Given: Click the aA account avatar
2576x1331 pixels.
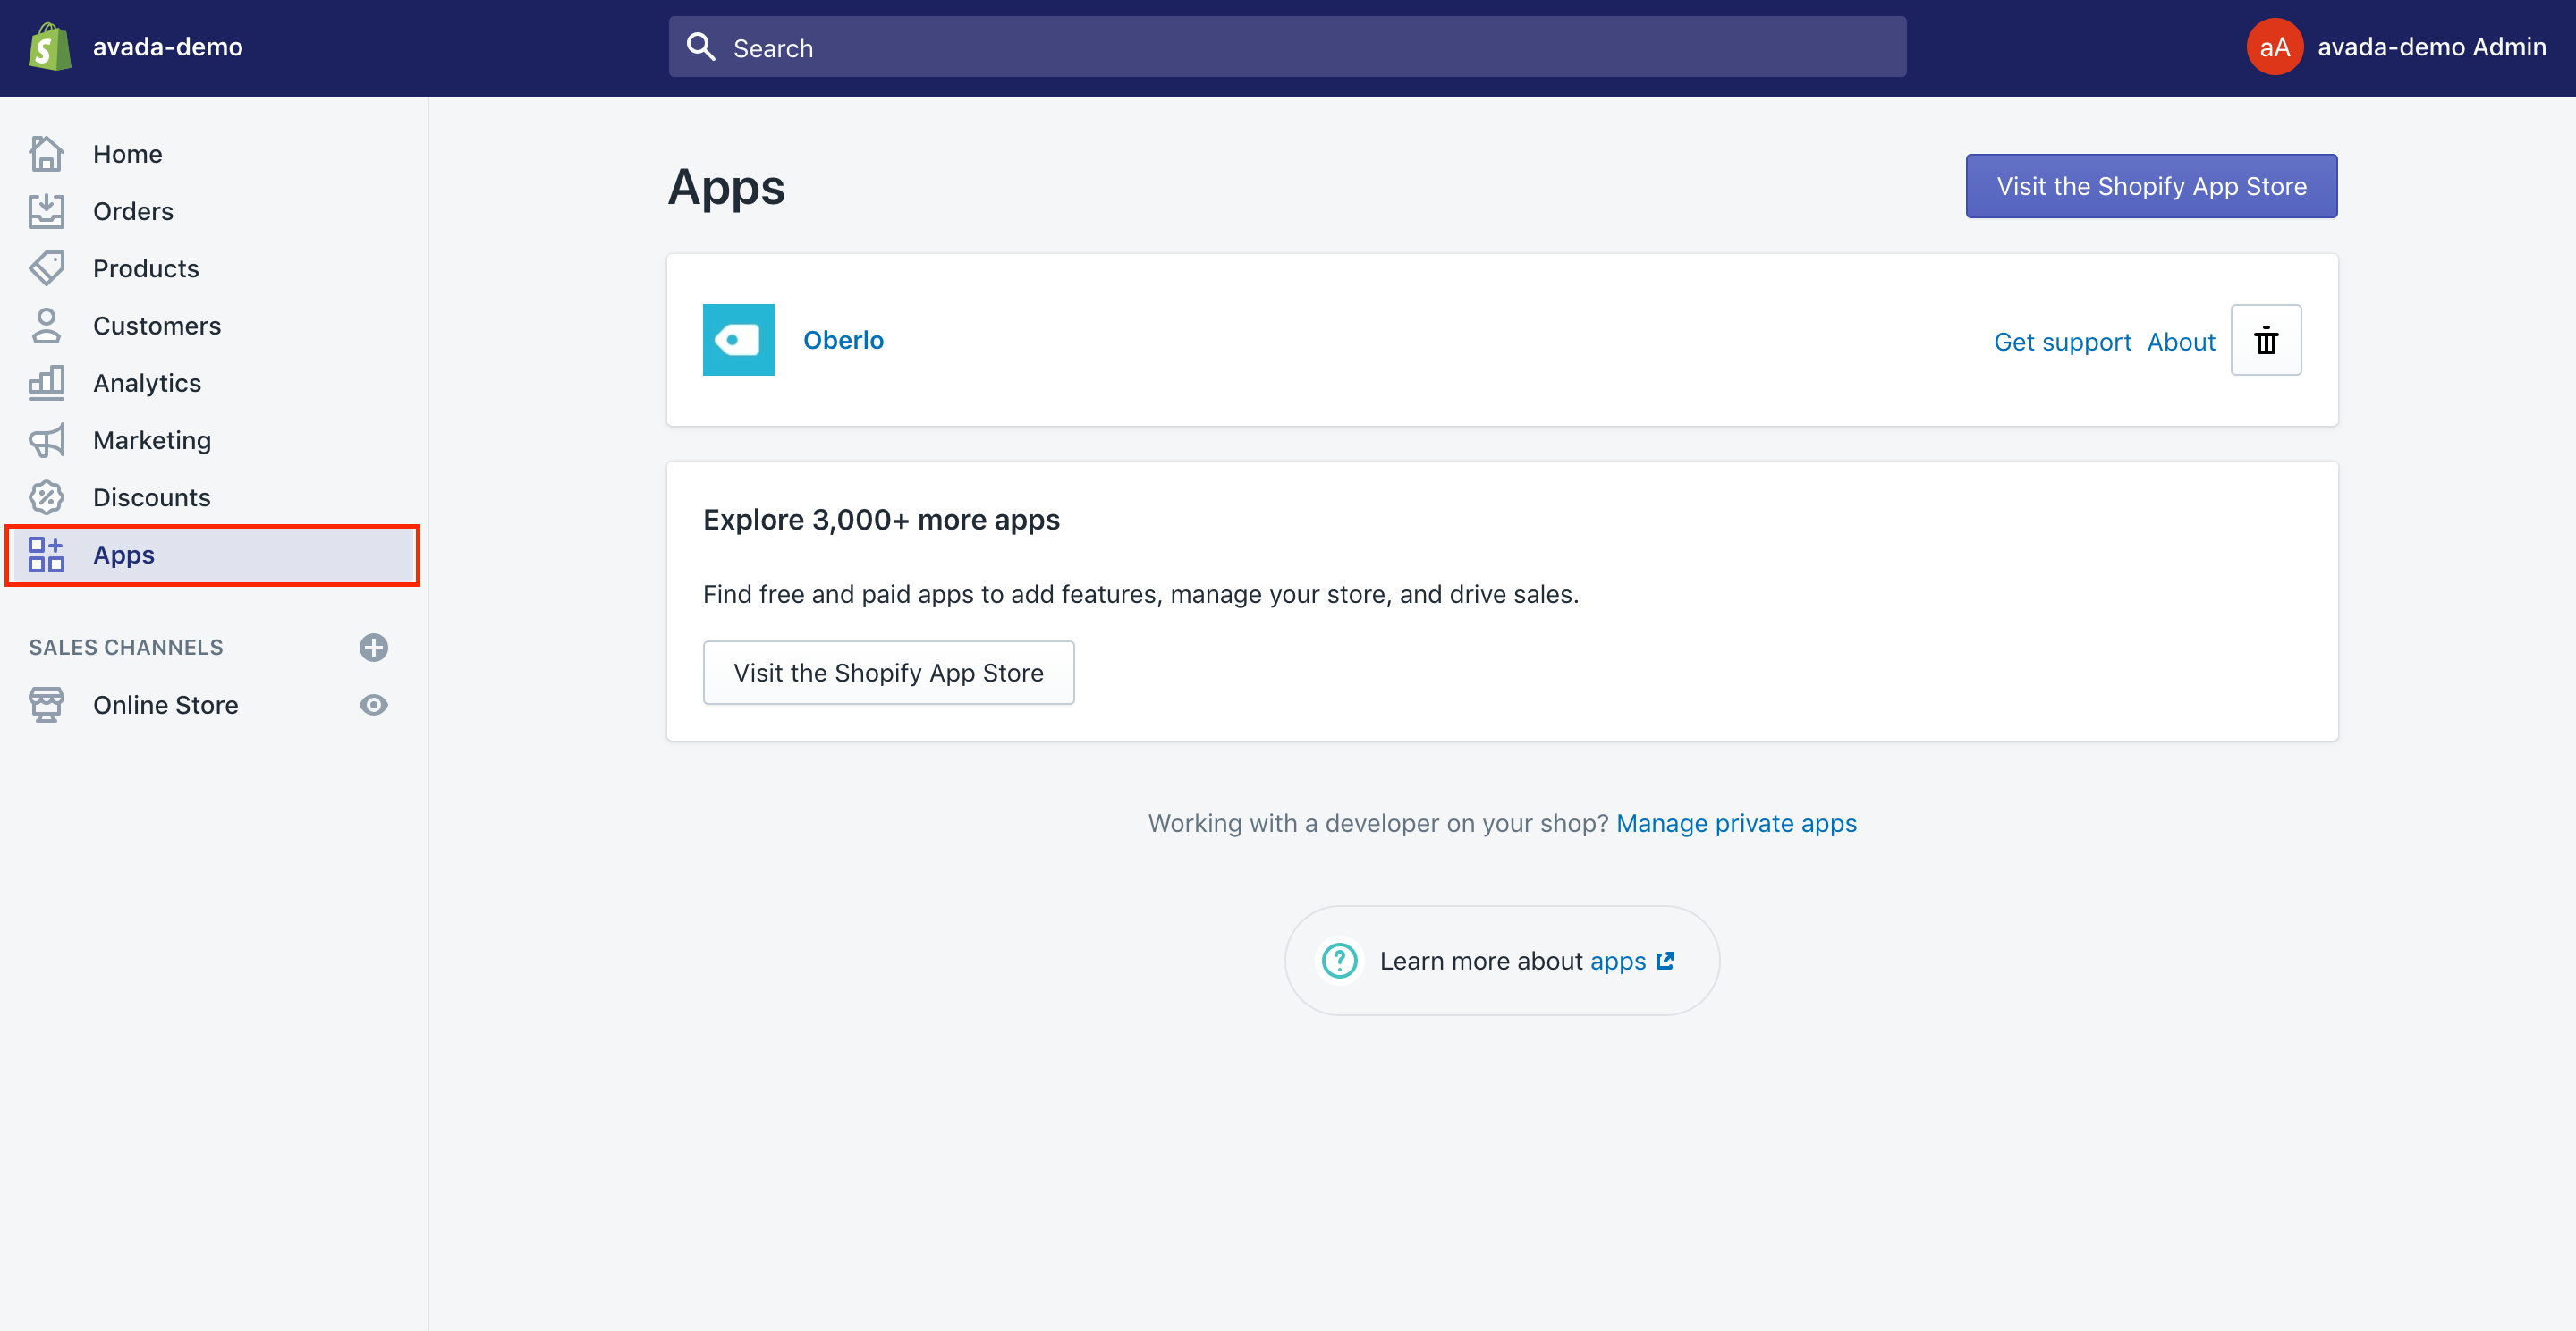Looking at the screenshot, I should click(2275, 47).
